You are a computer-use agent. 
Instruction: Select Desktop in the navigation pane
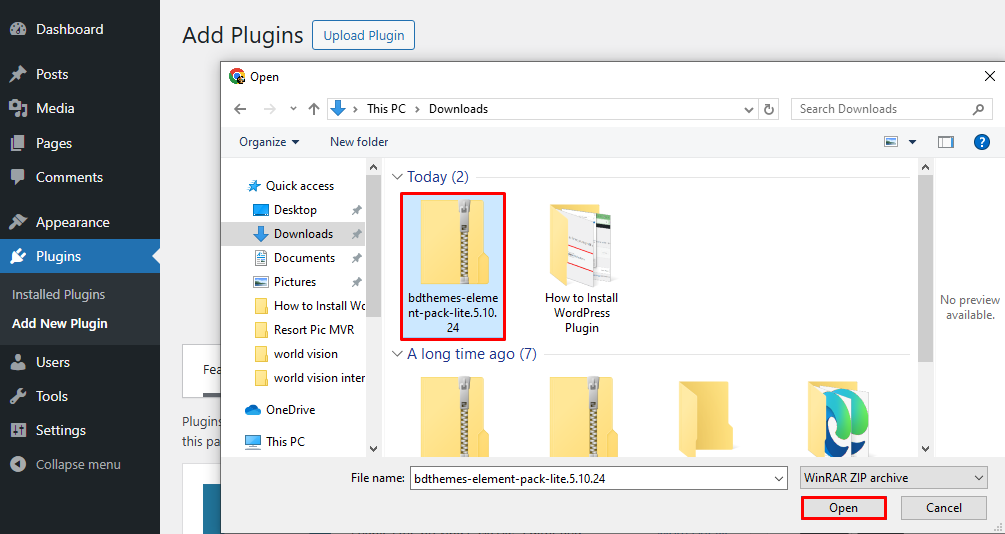pyautogui.click(x=295, y=210)
